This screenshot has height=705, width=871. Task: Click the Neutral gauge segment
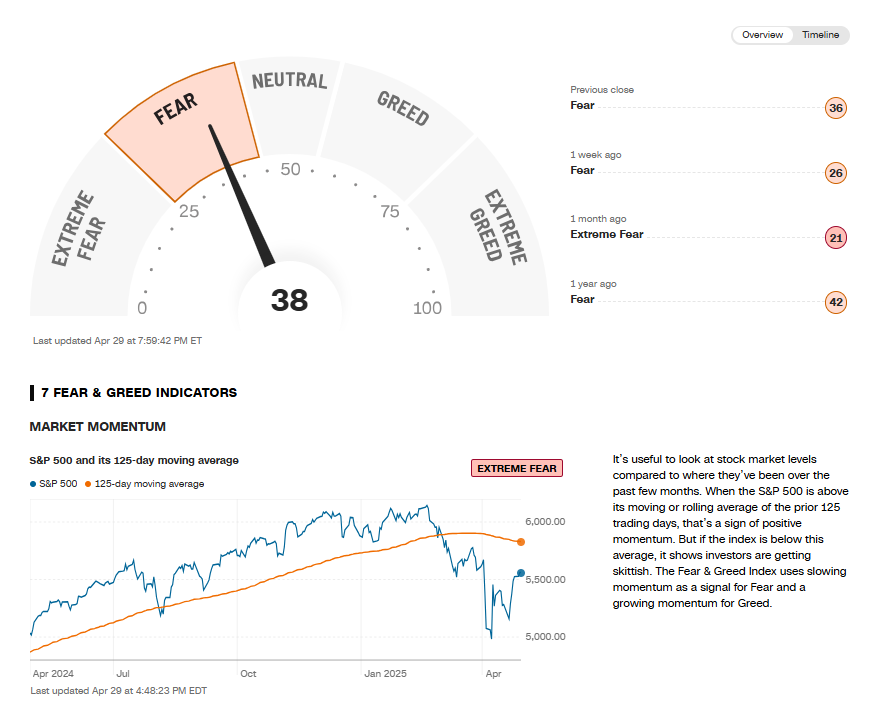pos(289,95)
